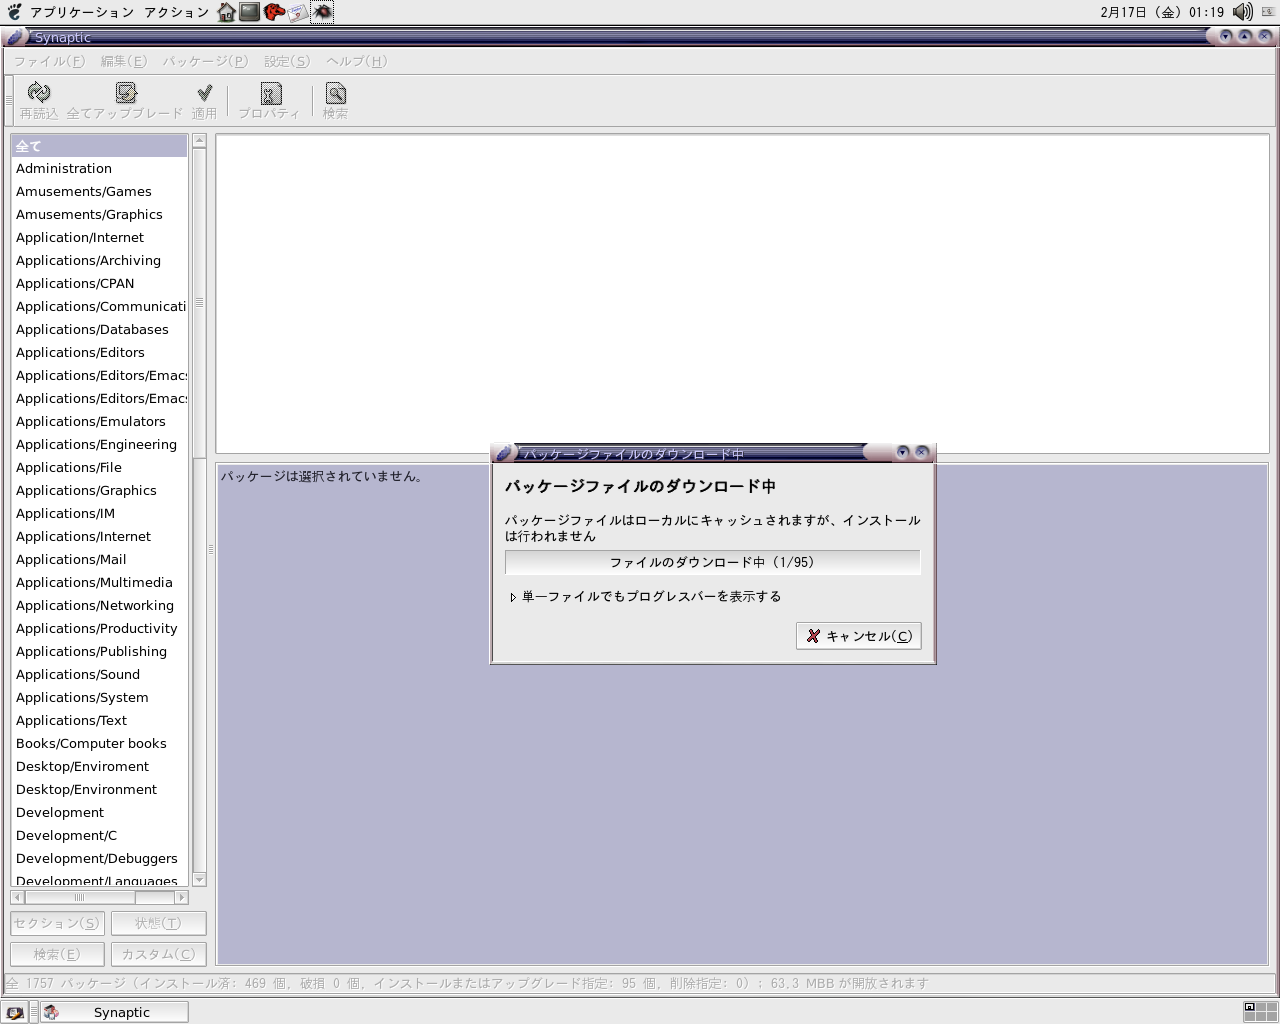Open the ヘルプ menu

pyautogui.click(x=356, y=61)
